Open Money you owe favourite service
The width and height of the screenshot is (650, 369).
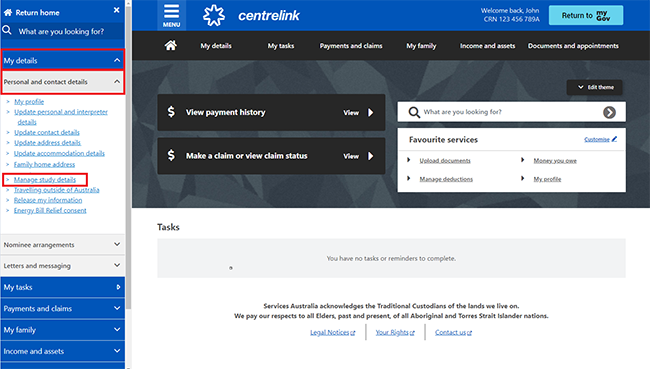coord(555,160)
